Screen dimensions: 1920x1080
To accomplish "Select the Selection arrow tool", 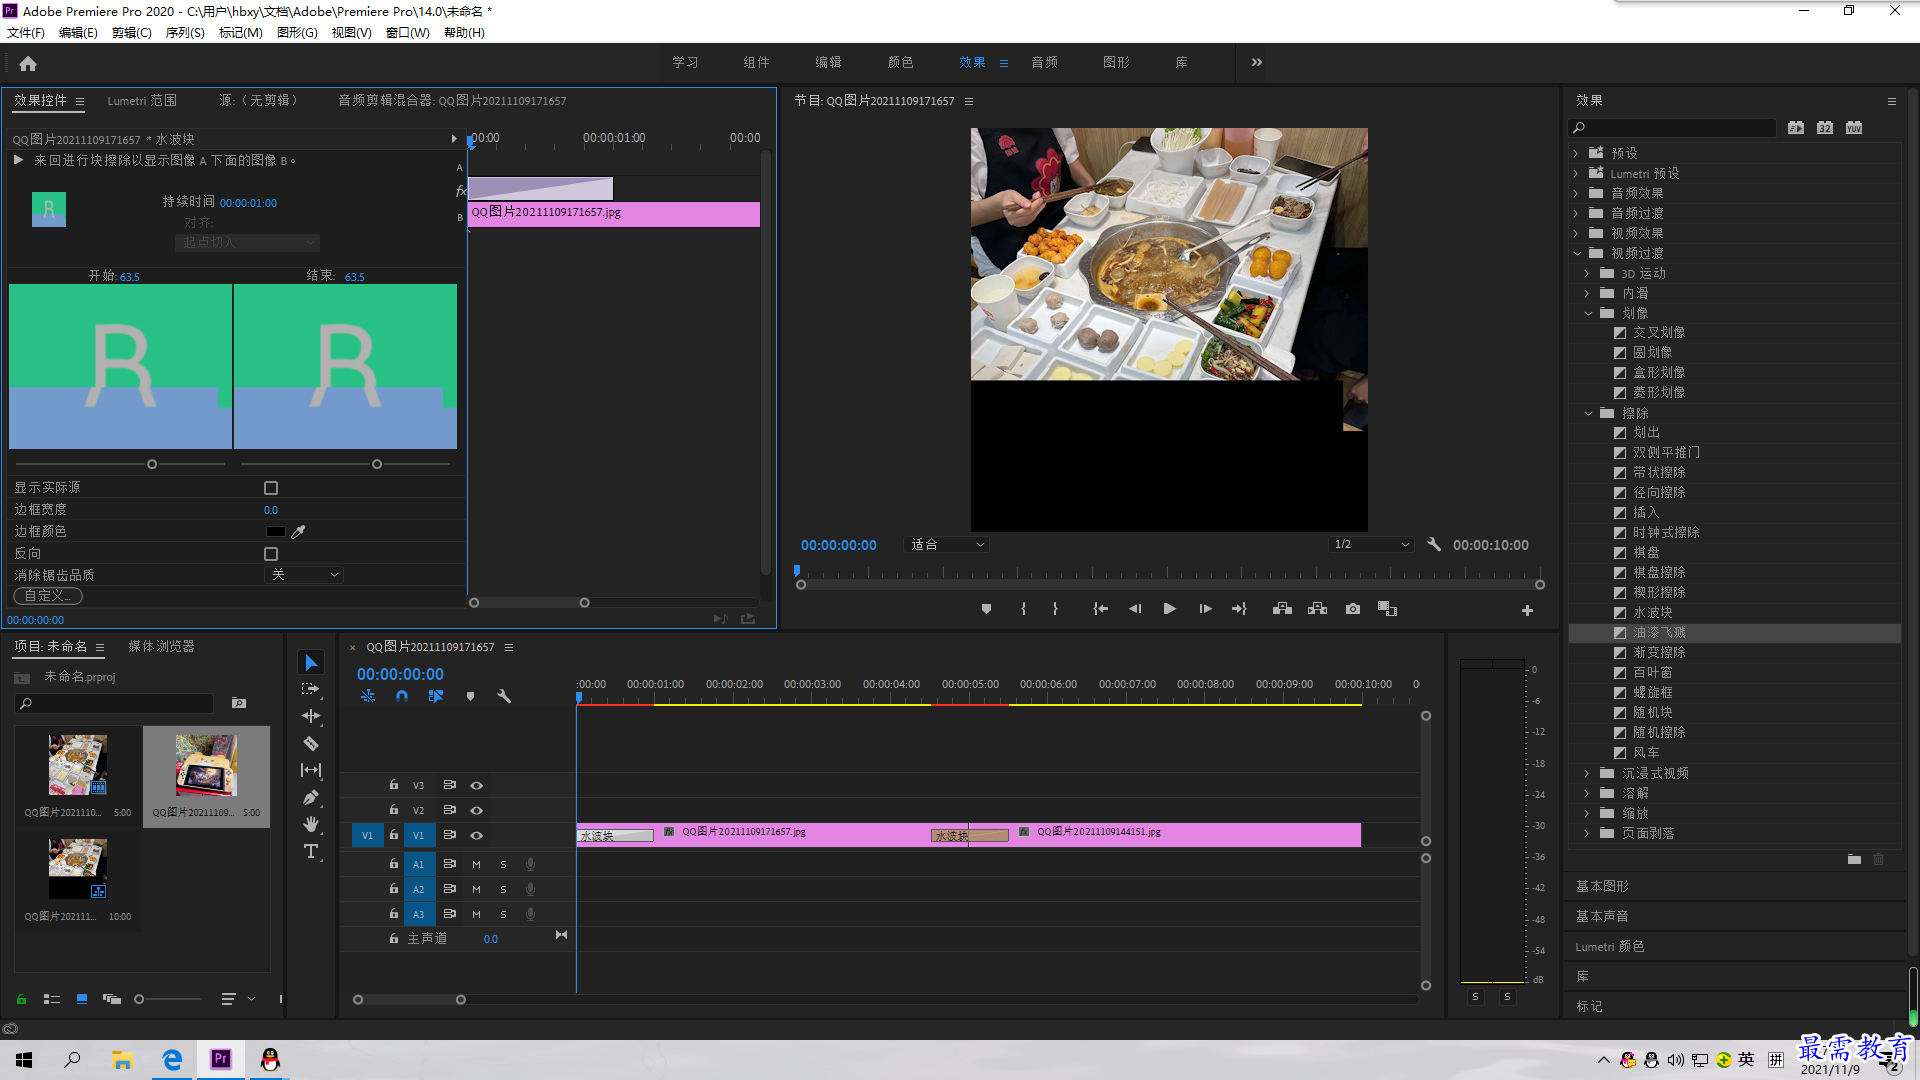I will coord(311,663).
